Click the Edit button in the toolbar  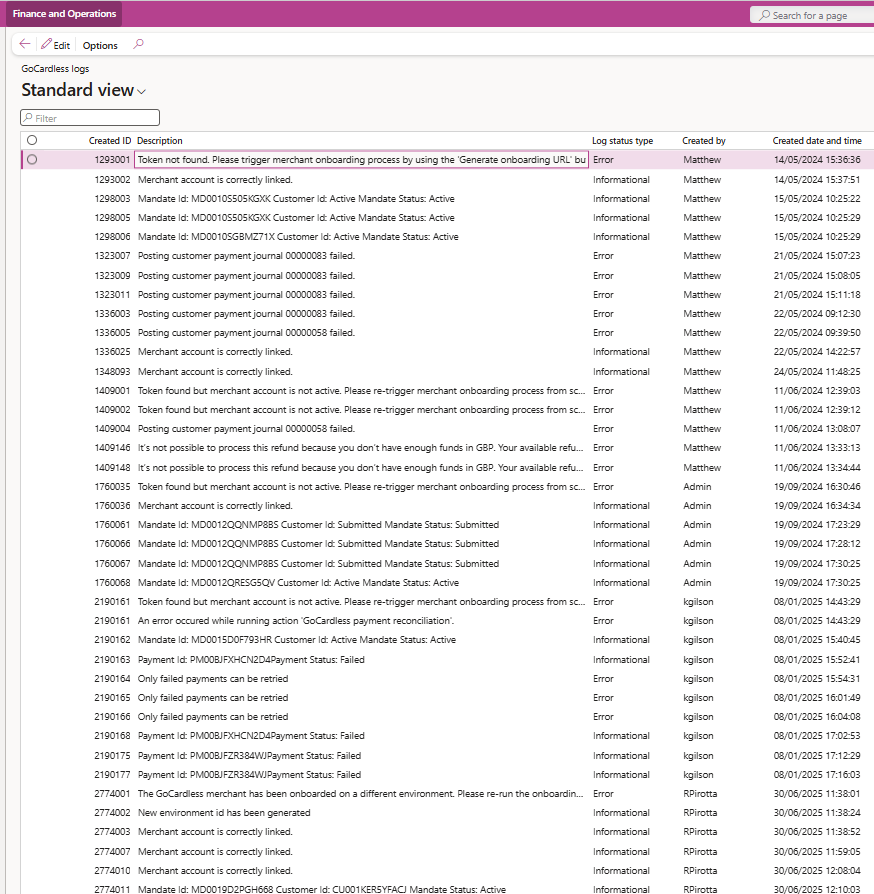click(56, 45)
